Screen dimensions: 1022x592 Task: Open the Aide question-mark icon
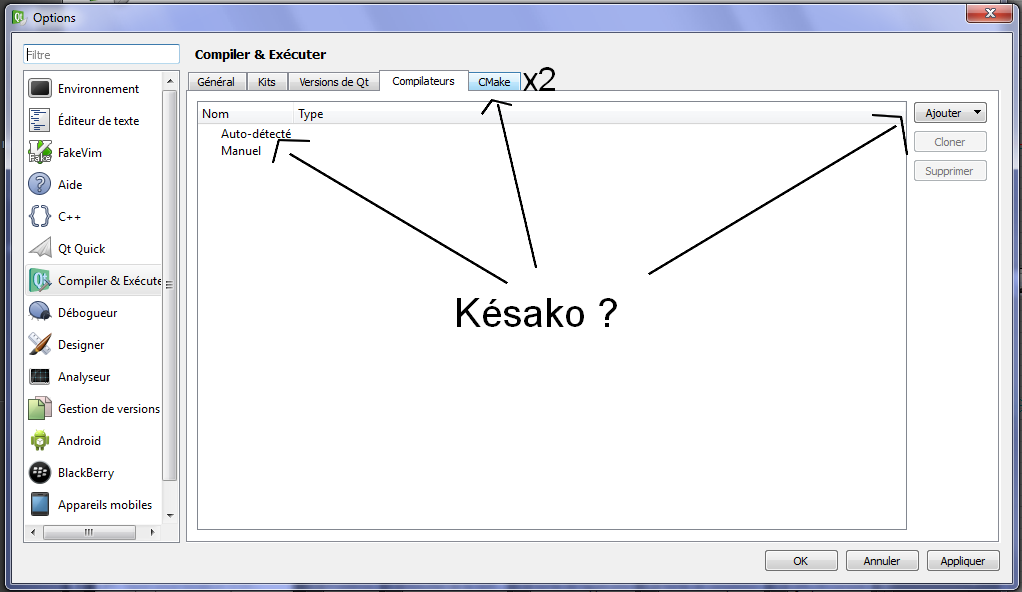[40, 185]
